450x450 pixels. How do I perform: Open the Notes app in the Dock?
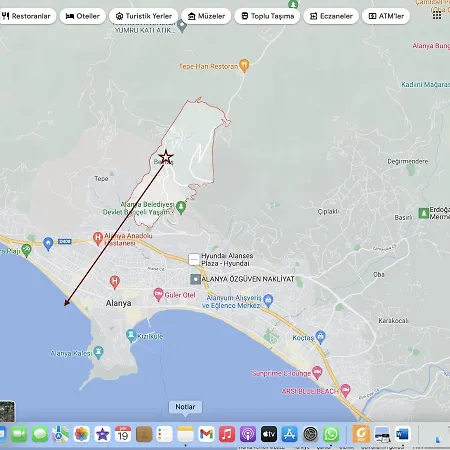(x=185, y=434)
